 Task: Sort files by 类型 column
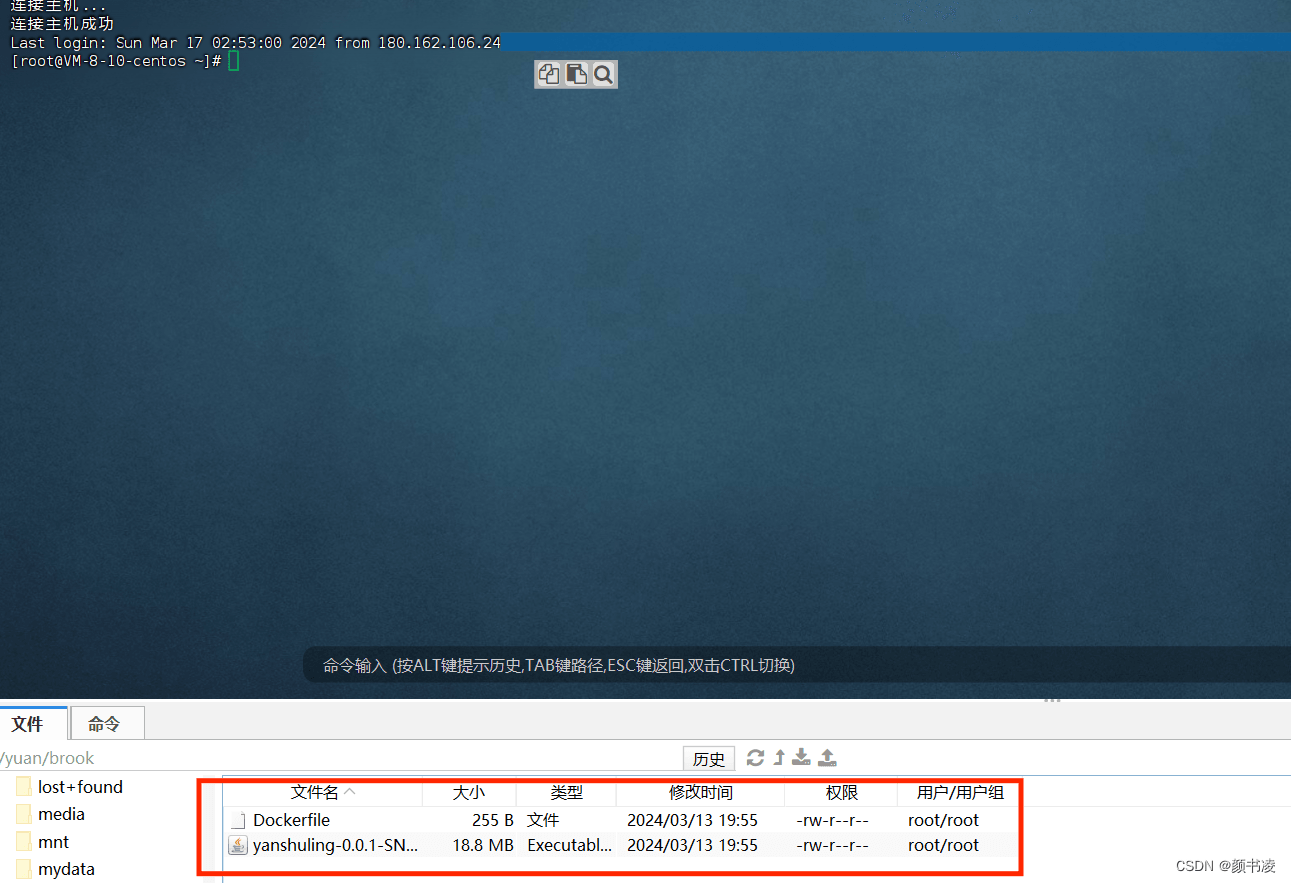coord(566,792)
